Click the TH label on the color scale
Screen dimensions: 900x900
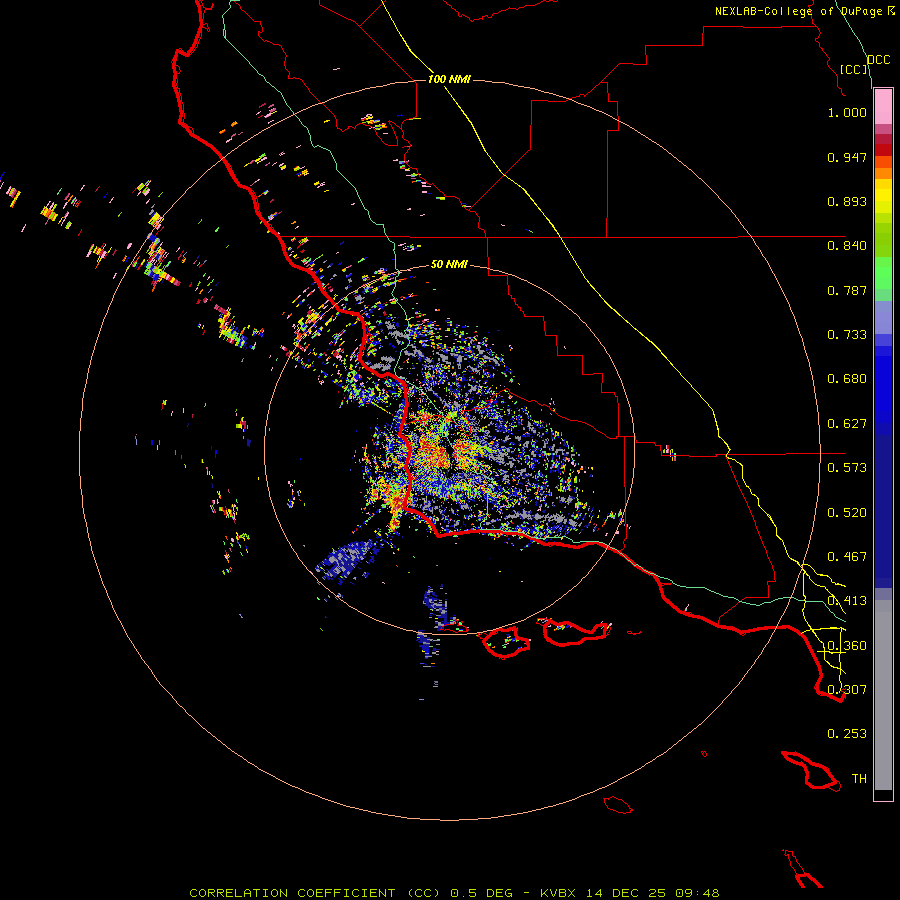(x=859, y=779)
